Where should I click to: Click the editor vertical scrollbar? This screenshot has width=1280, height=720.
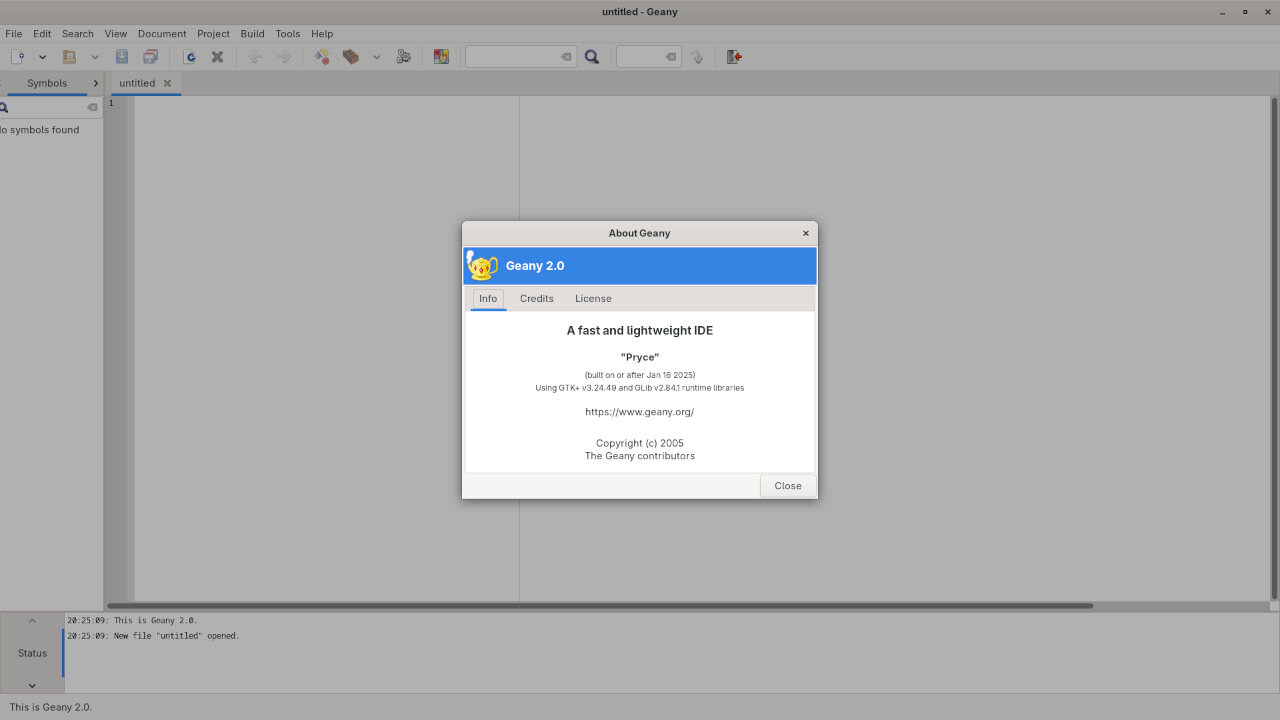pos(1274,348)
